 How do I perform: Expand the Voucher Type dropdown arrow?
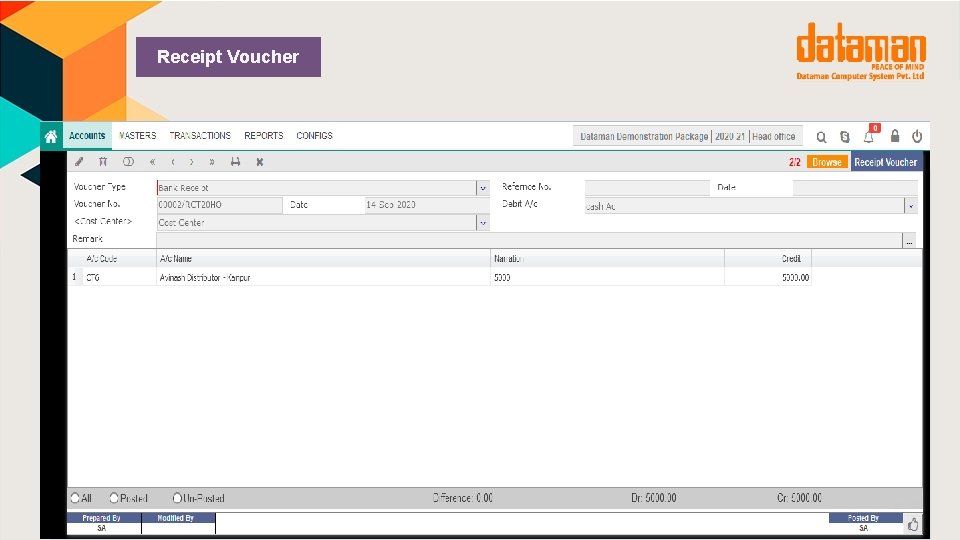482,188
